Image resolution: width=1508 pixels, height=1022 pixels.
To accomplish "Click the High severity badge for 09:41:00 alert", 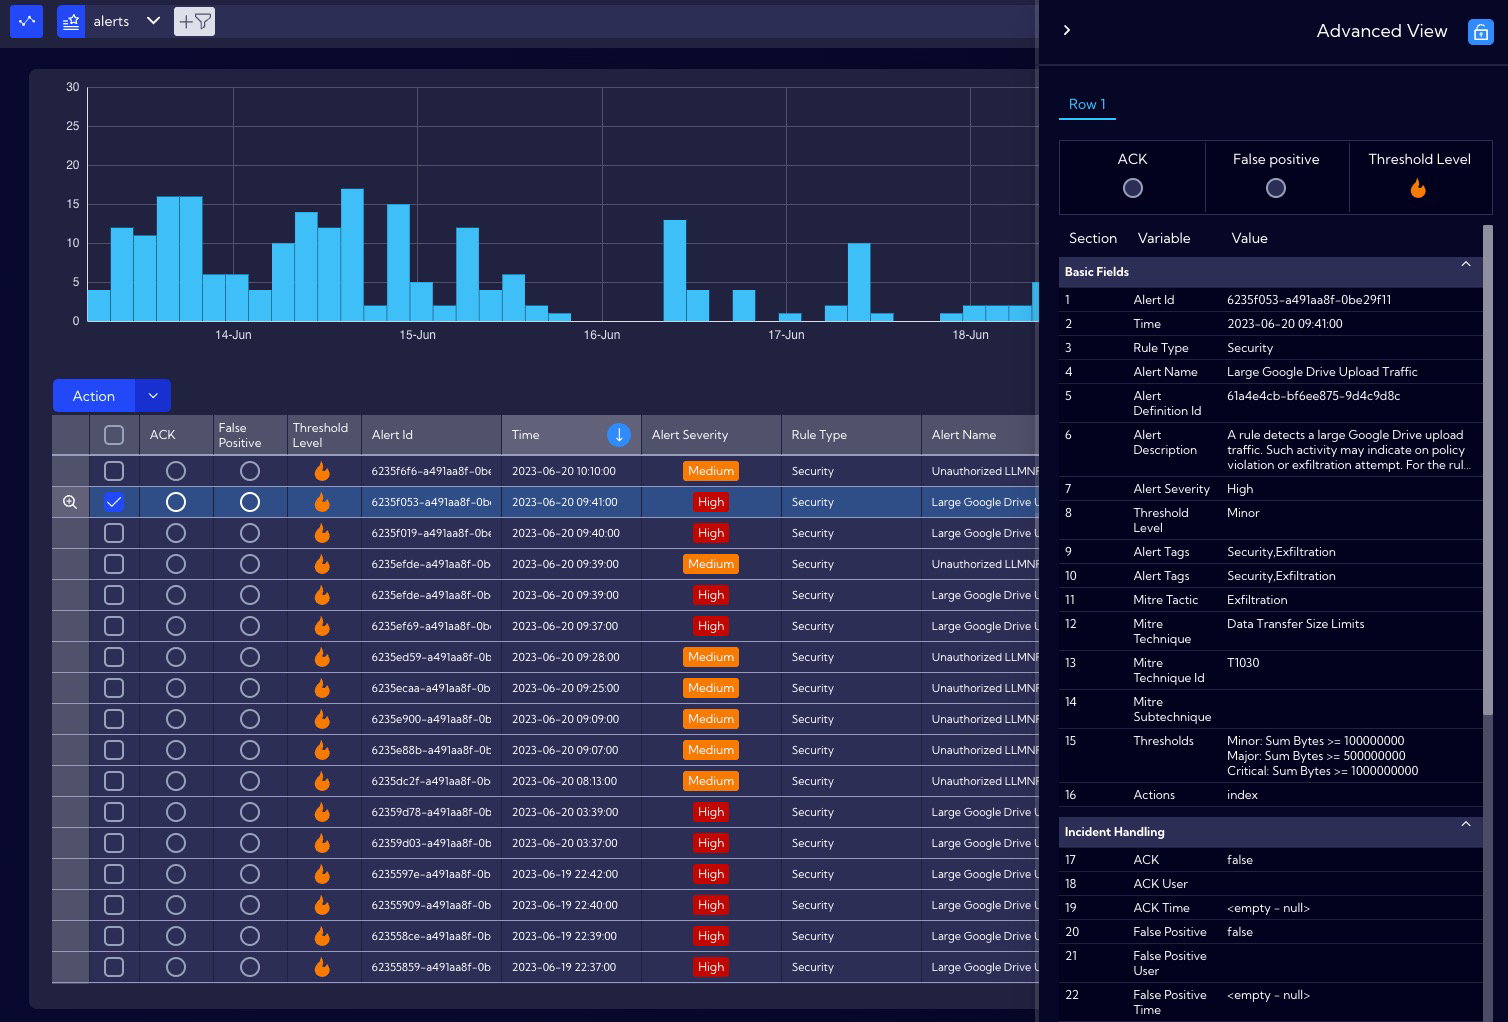I will click(711, 502).
